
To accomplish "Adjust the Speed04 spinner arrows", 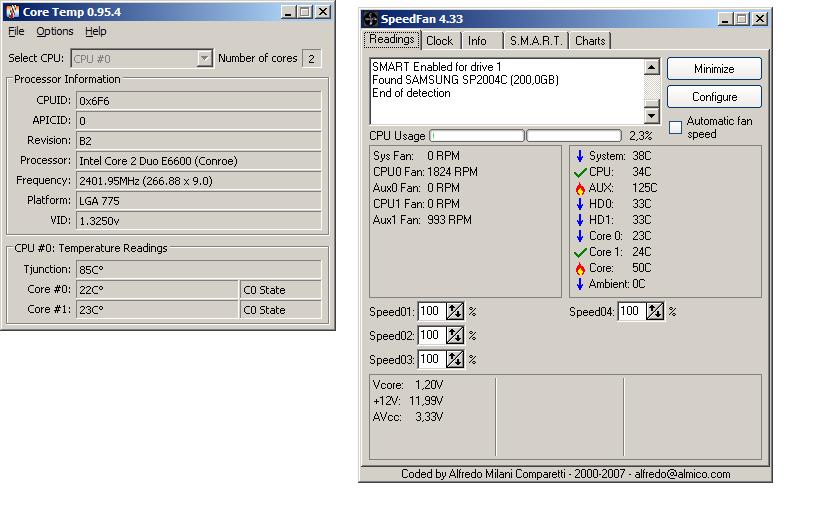I will (x=655, y=311).
